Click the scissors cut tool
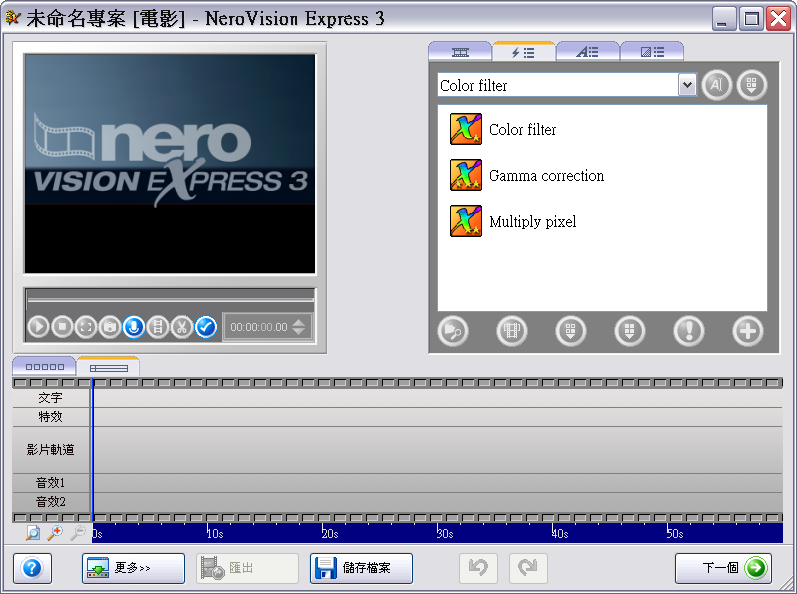Screen dimensions: 797x594 181,327
